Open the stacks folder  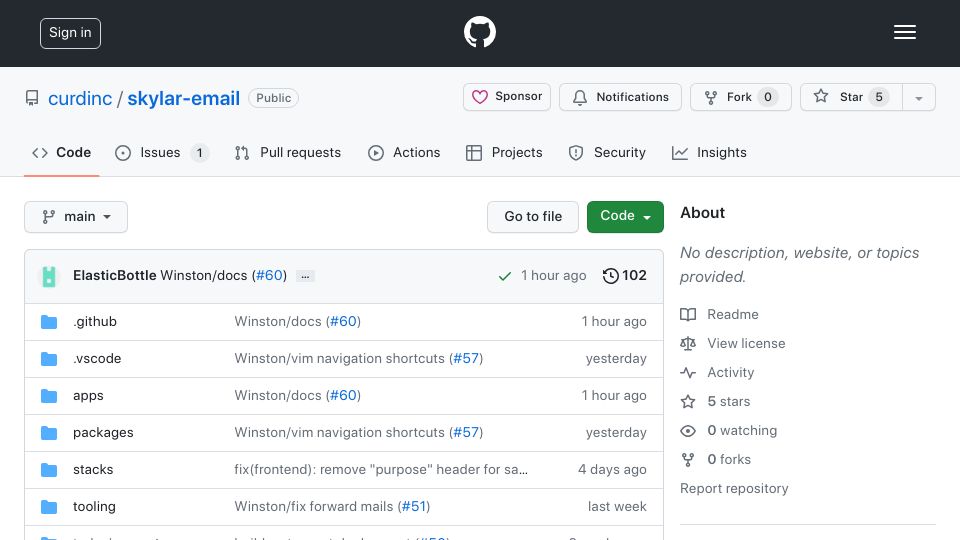click(x=93, y=470)
